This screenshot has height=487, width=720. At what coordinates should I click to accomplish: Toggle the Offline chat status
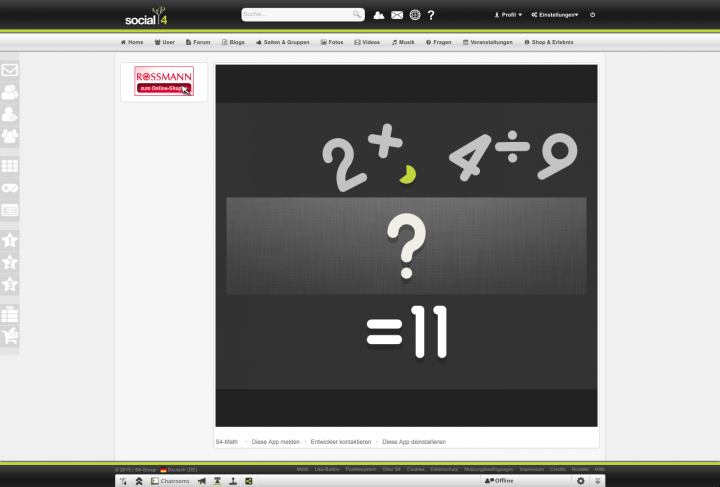coord(499,481)
